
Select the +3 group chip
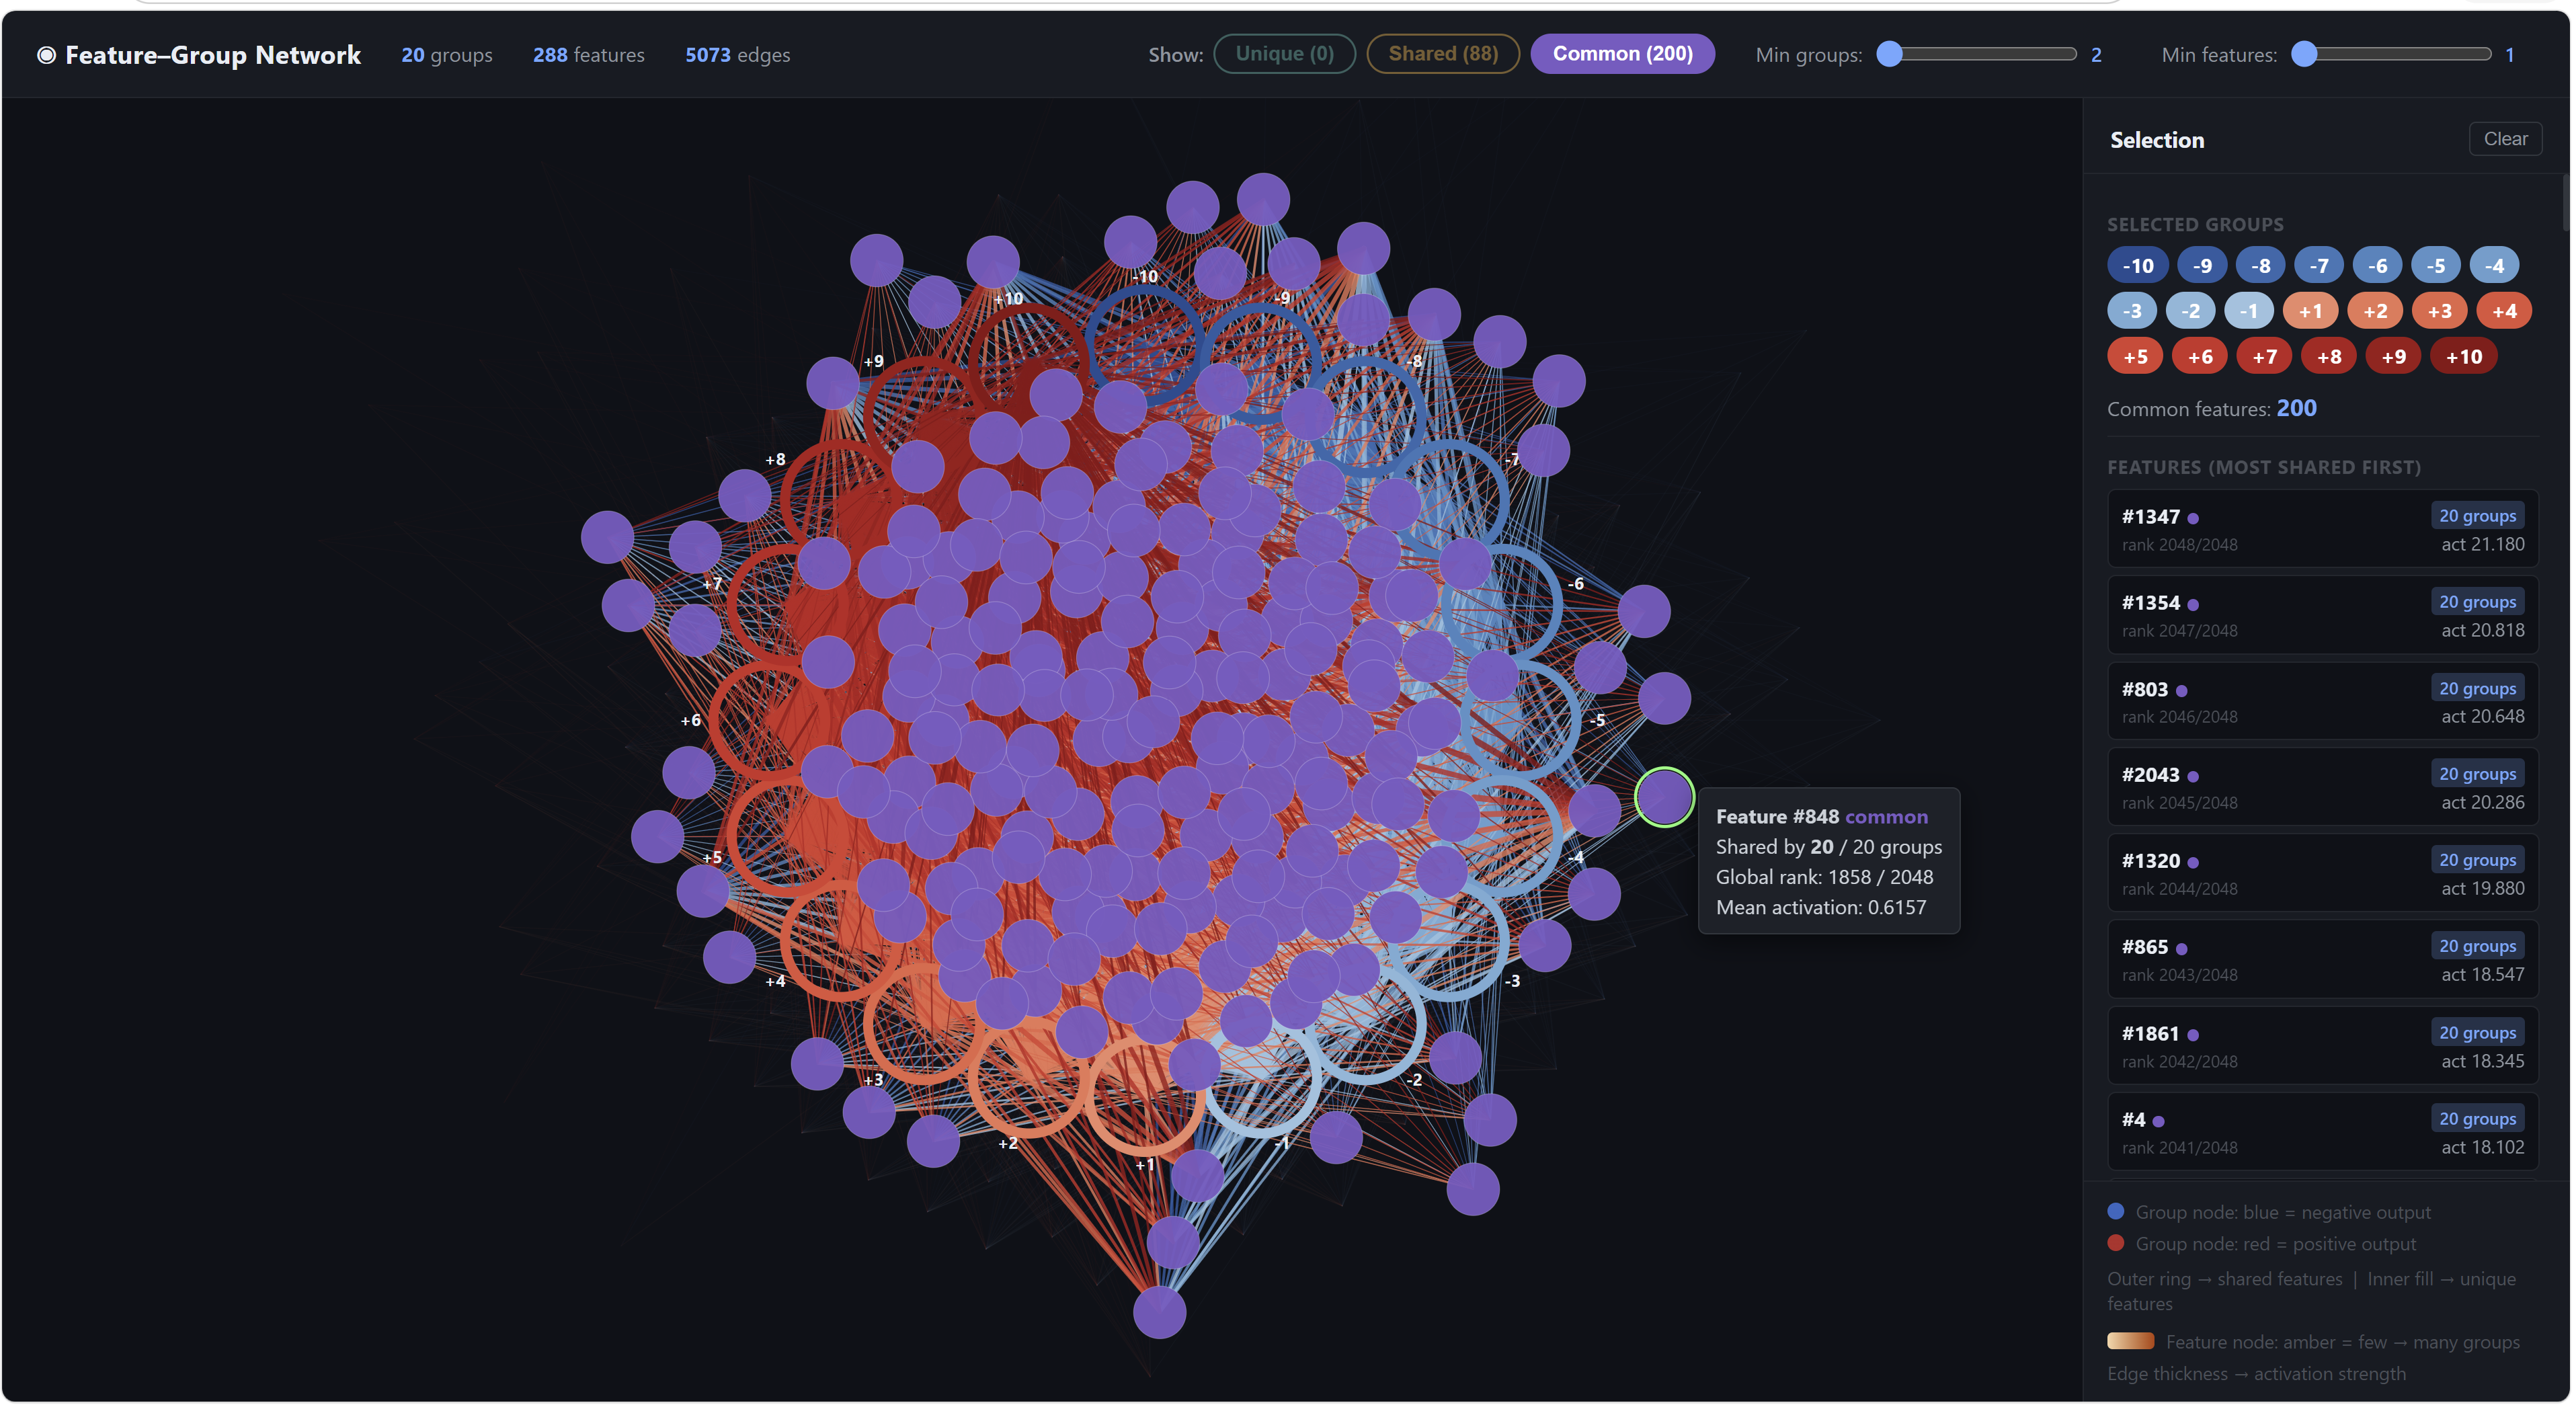click(x=2439, y=311)
